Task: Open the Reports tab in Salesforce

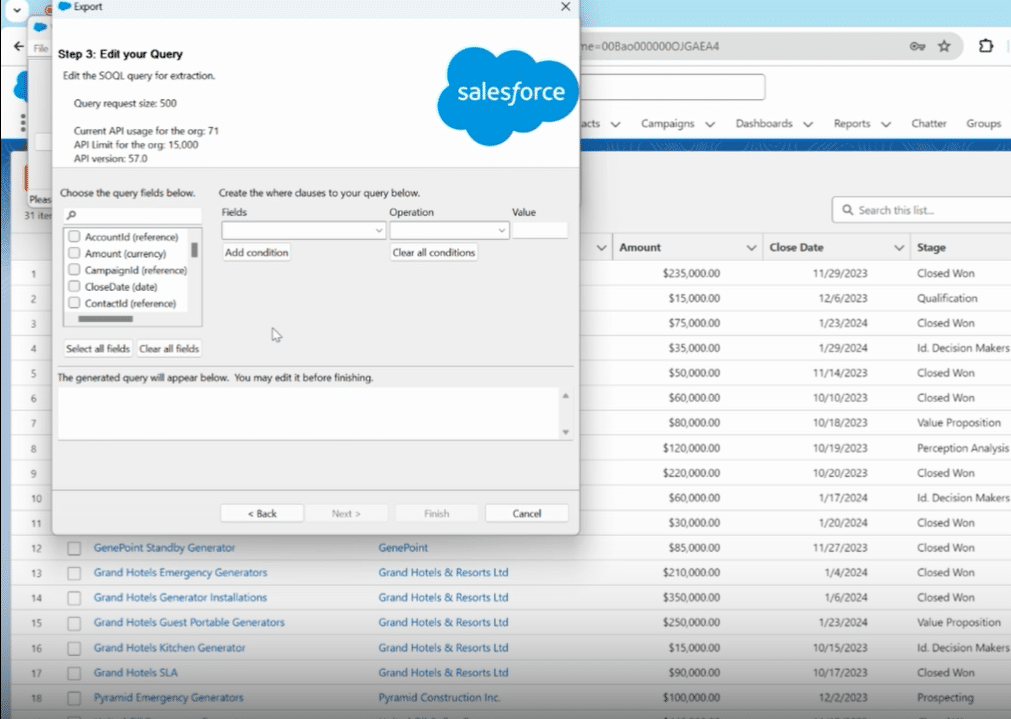Action: tap(852, 124)
